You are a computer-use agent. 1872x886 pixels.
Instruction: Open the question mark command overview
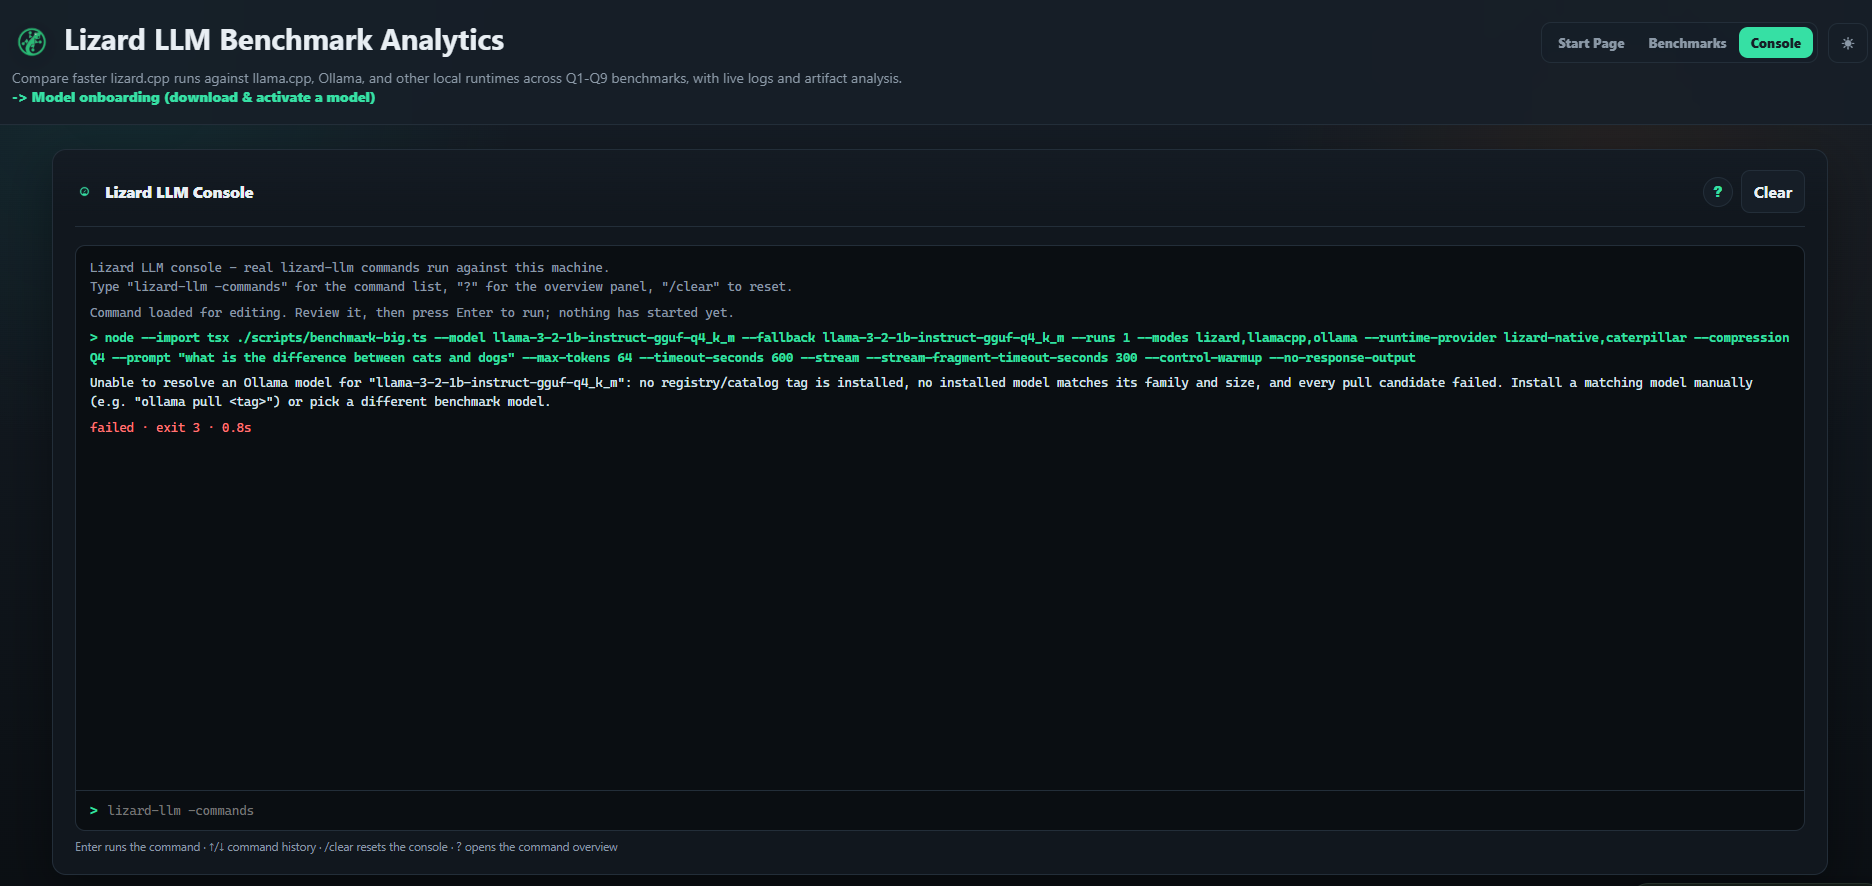1717,192
